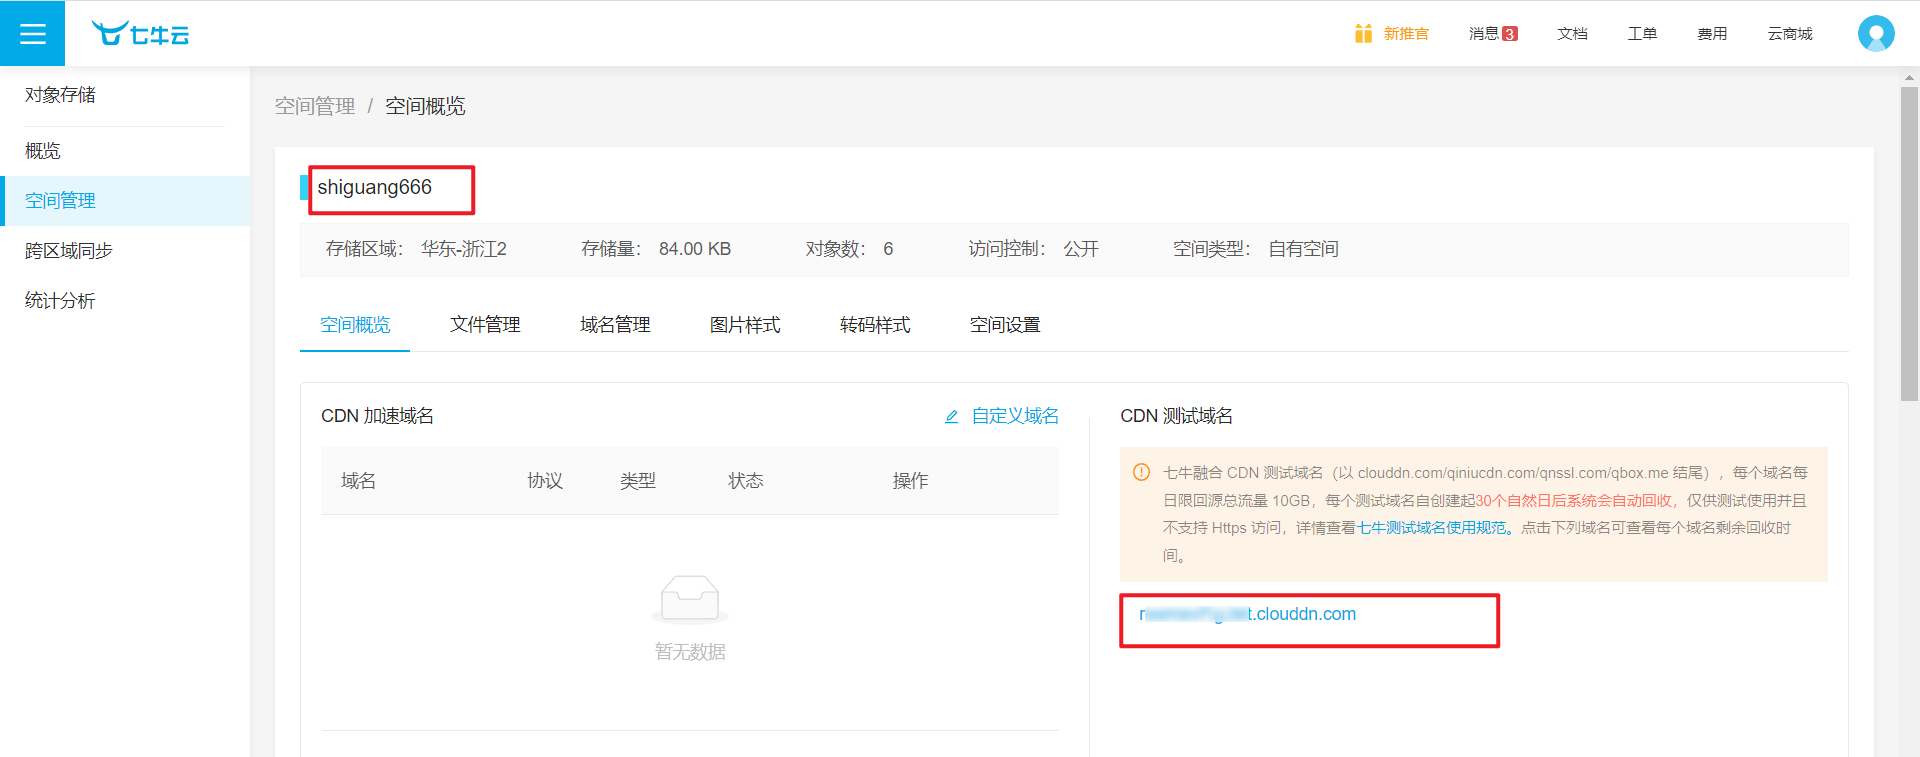The height and width of the screenshot is (757, 1920).
Task: Switch to the 文件管理 tab
Action: 485,325
